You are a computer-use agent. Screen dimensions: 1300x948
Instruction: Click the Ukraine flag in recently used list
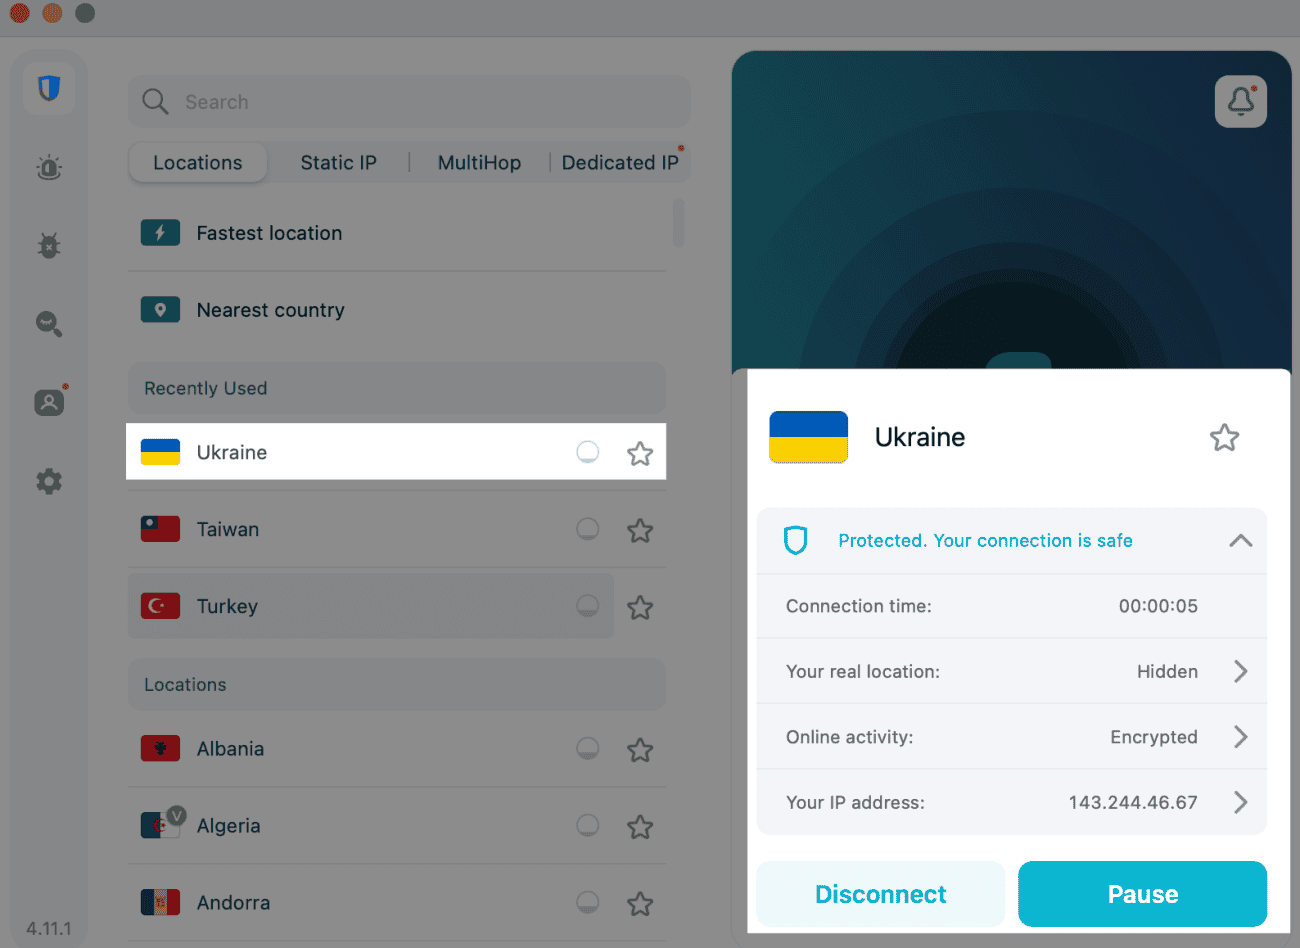(x=160, y=452)
